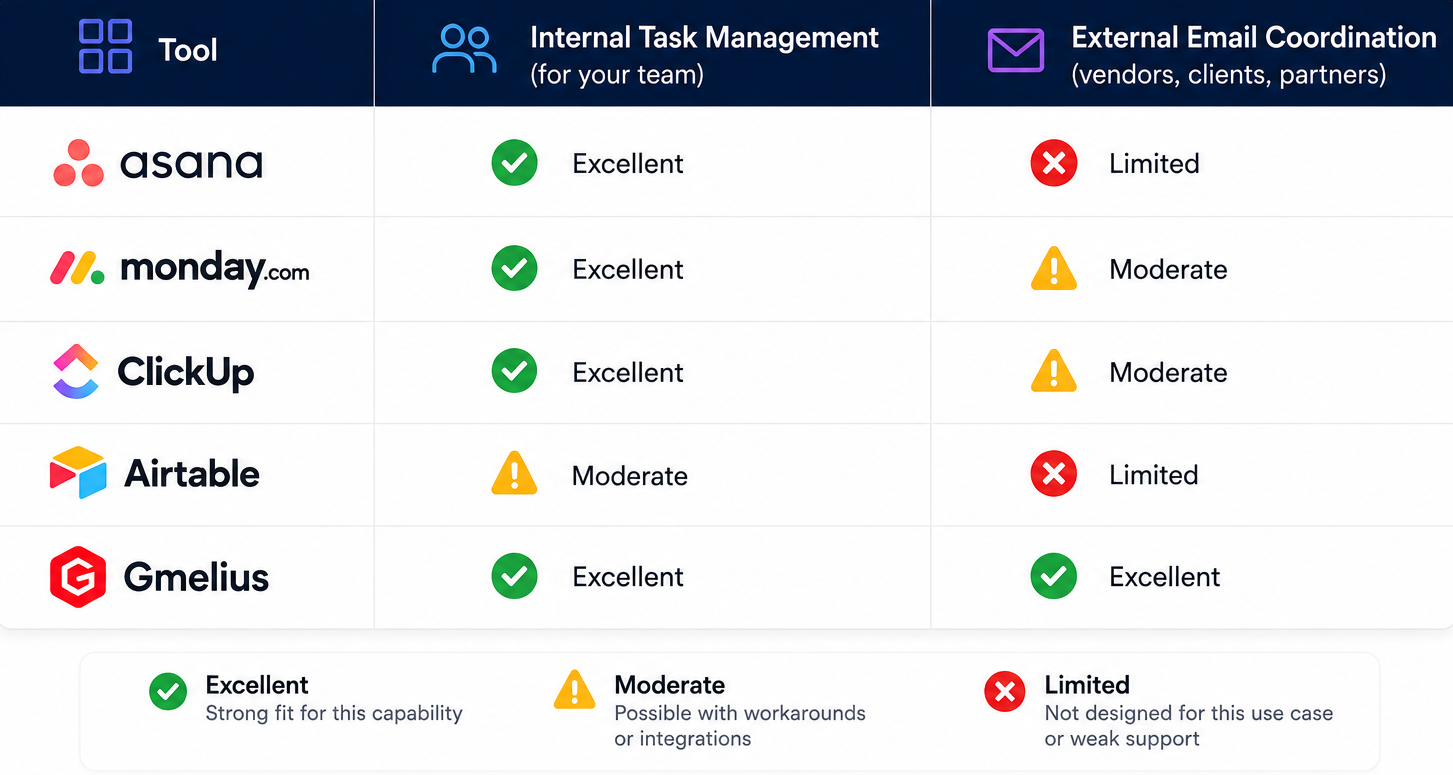Select the ClickUp chevron logo icon
This screenshot has width=1453, height=775.
tap(75, 372)
